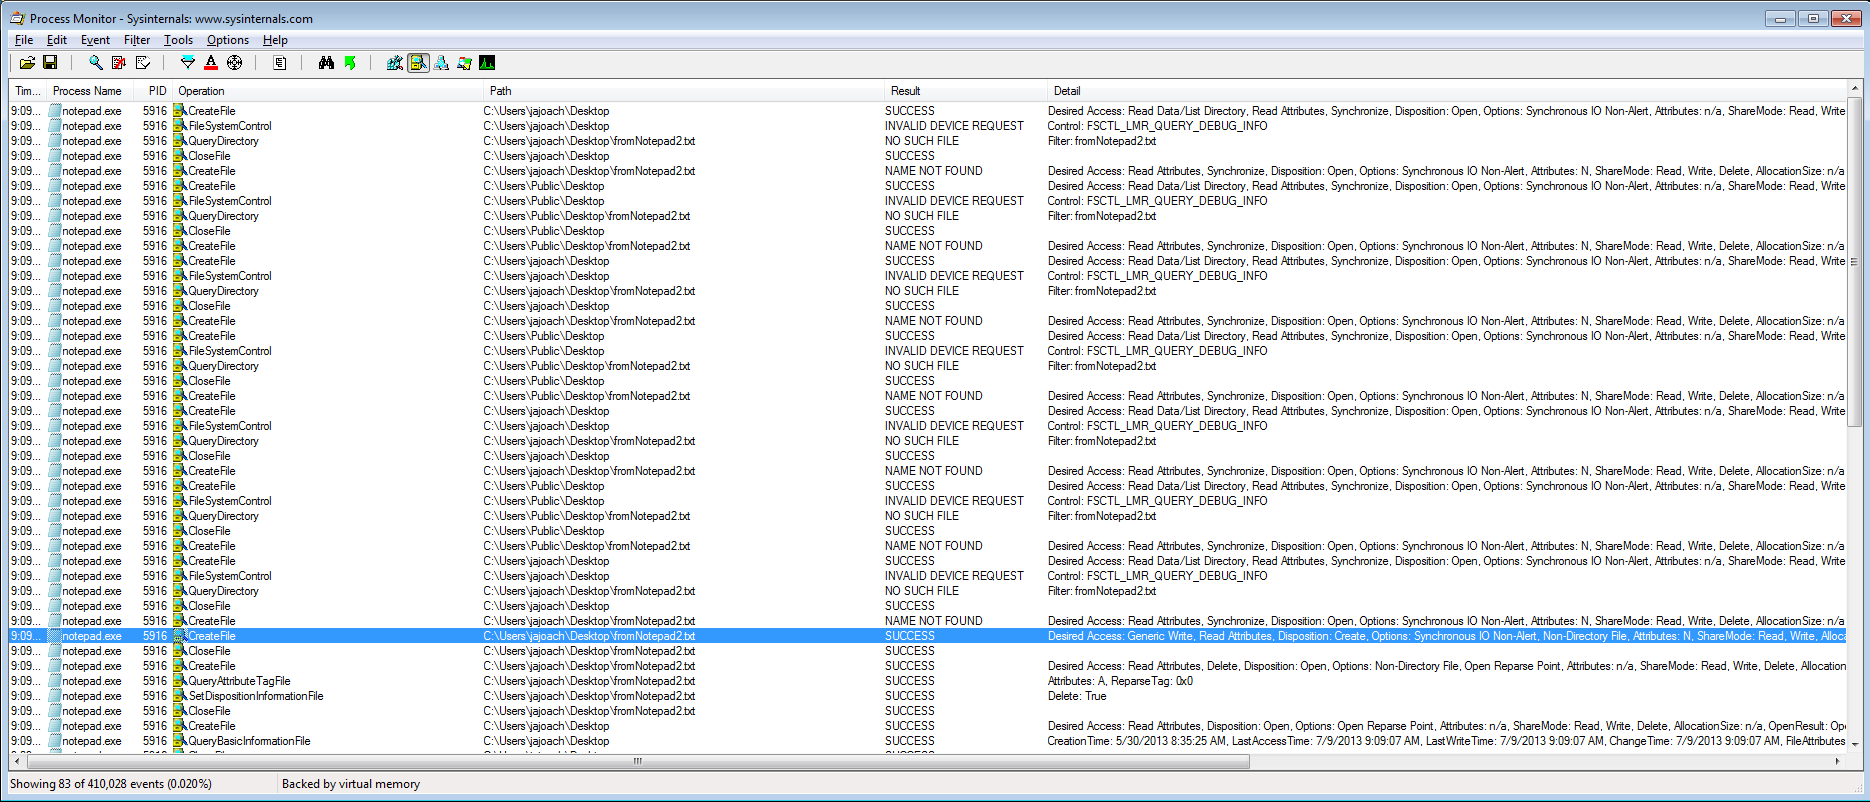1870x802 pixels.
Task: Clear the display with the Clear icon
Action: coord(143,63)
